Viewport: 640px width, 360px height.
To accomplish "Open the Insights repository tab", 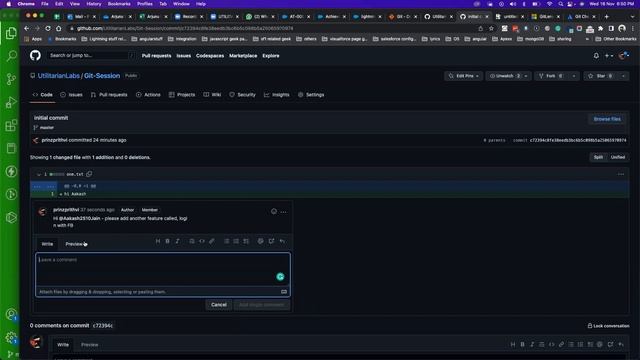I will click(276, 95).
